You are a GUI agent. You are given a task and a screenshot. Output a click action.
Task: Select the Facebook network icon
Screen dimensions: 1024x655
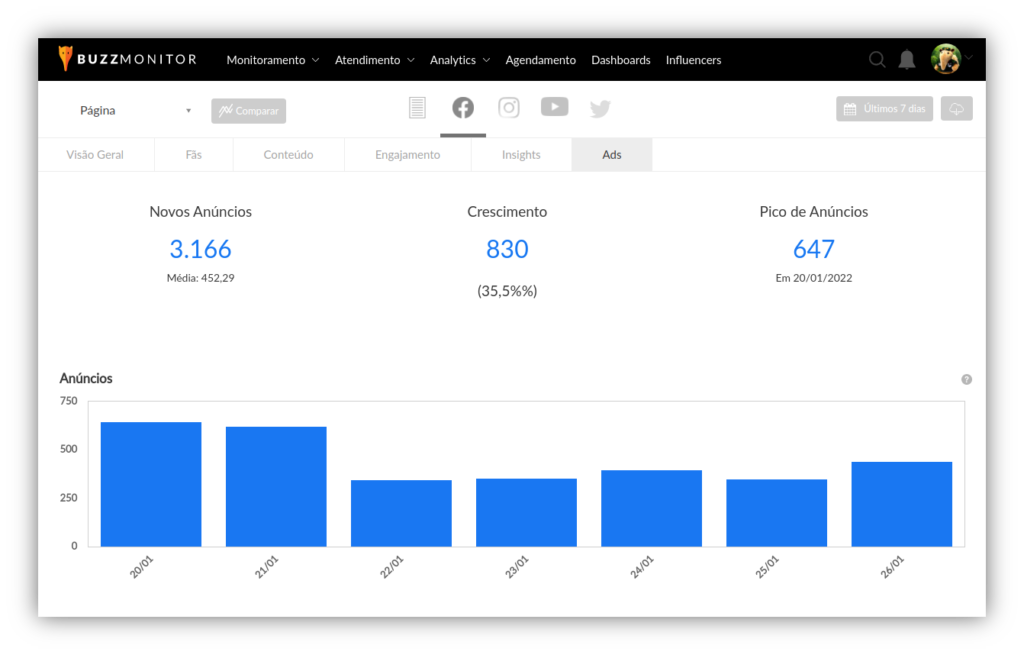coord(463,108)
